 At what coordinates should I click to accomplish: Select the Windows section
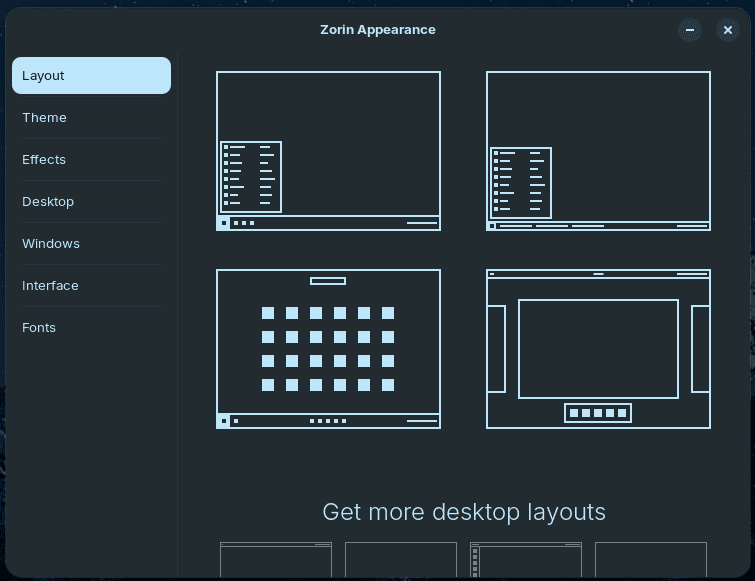[x=91, y=243]
